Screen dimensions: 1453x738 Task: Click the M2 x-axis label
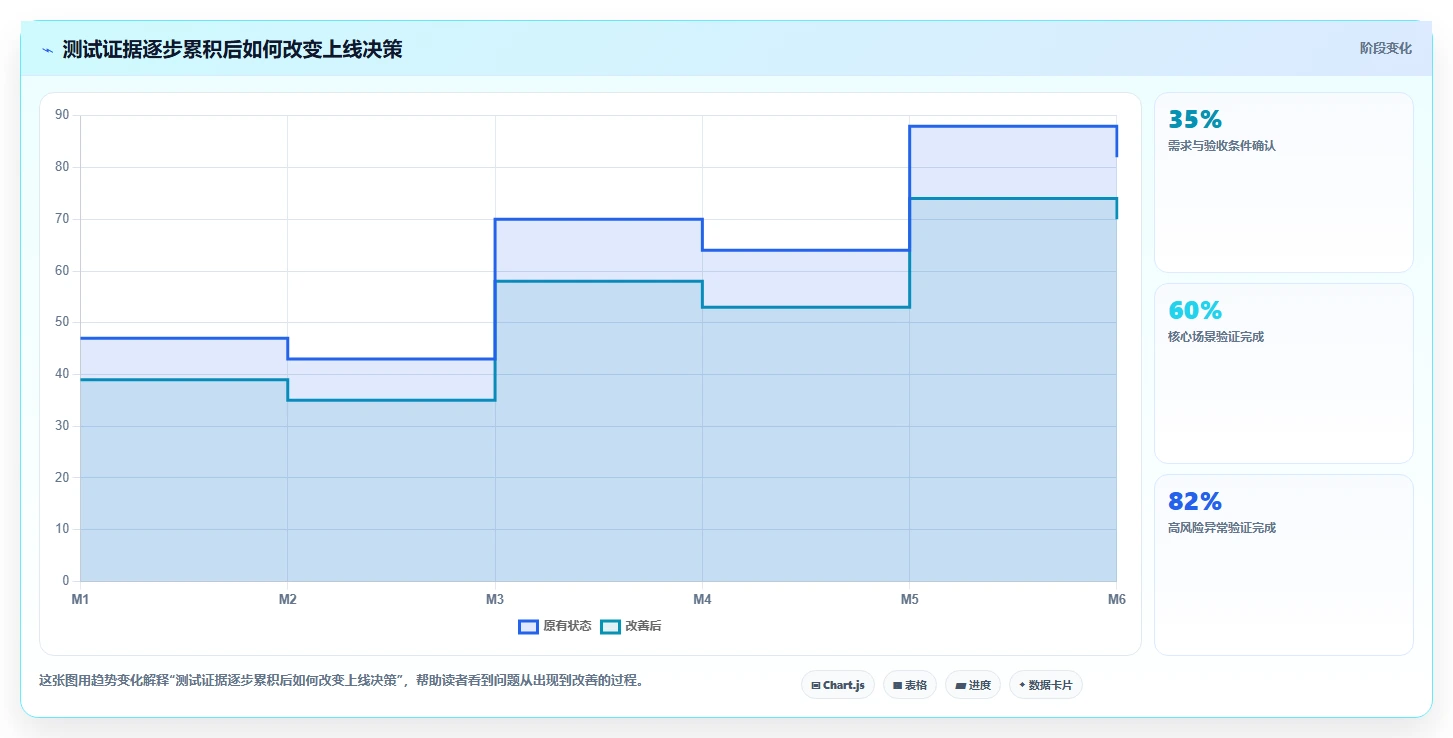point(287,600)
